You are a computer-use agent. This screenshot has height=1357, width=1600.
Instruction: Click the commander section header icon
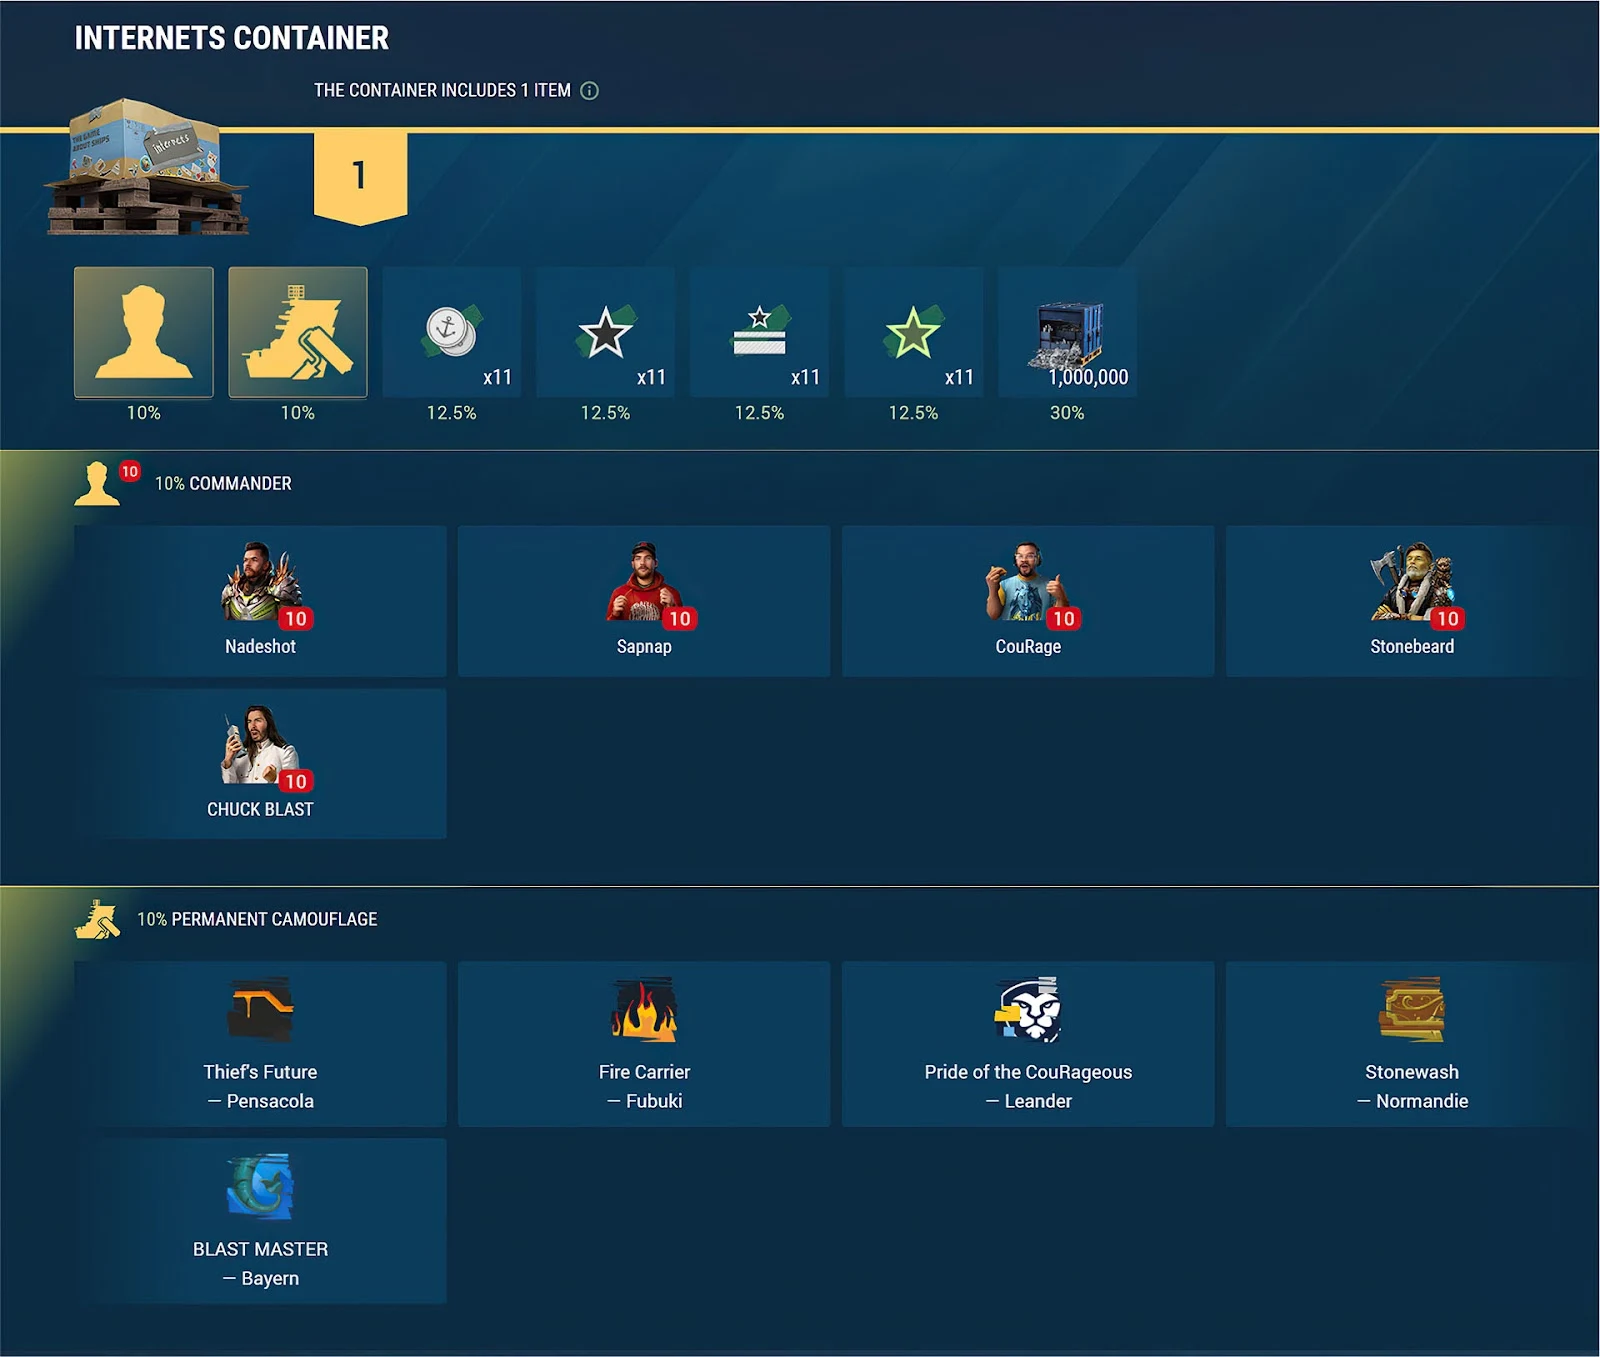click(97, 484)
